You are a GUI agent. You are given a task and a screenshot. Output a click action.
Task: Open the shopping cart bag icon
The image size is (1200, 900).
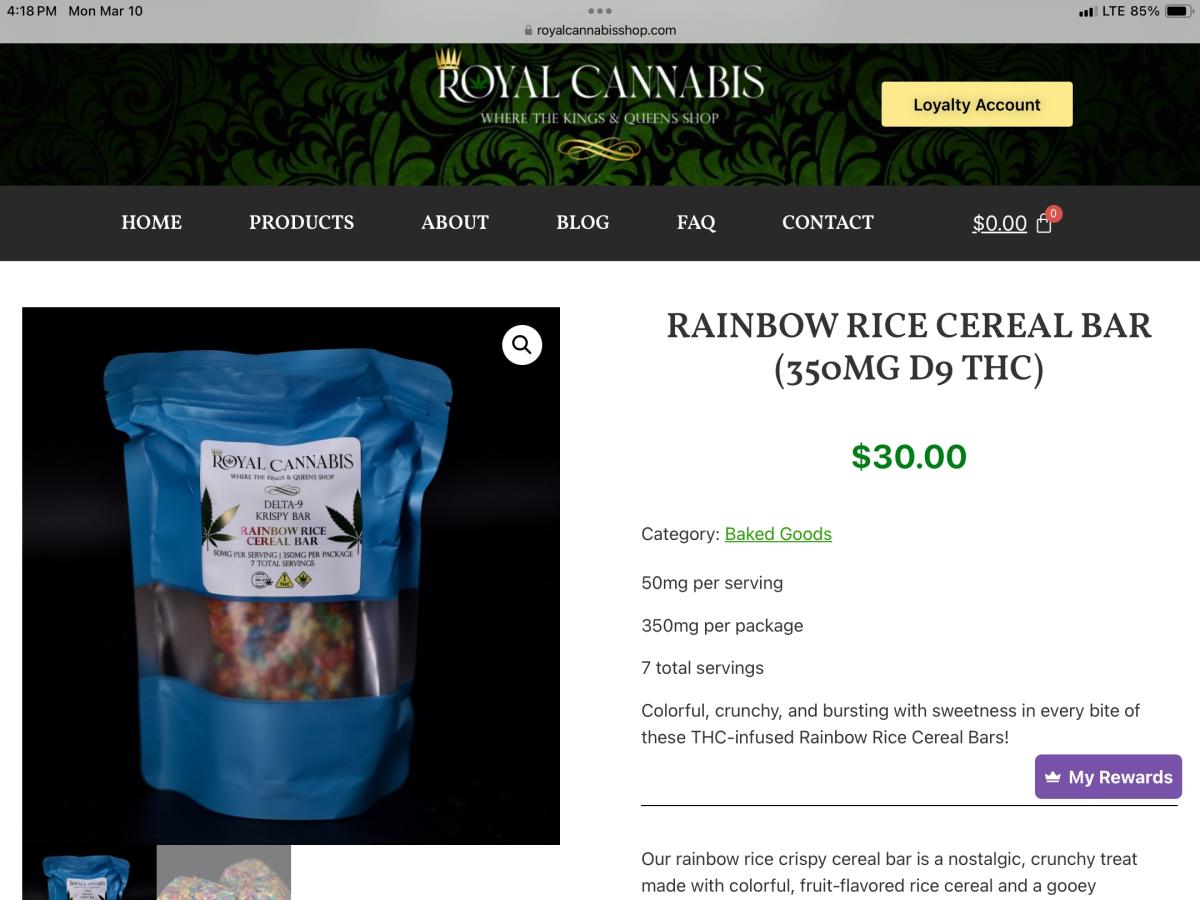(x=1043, y=224)
